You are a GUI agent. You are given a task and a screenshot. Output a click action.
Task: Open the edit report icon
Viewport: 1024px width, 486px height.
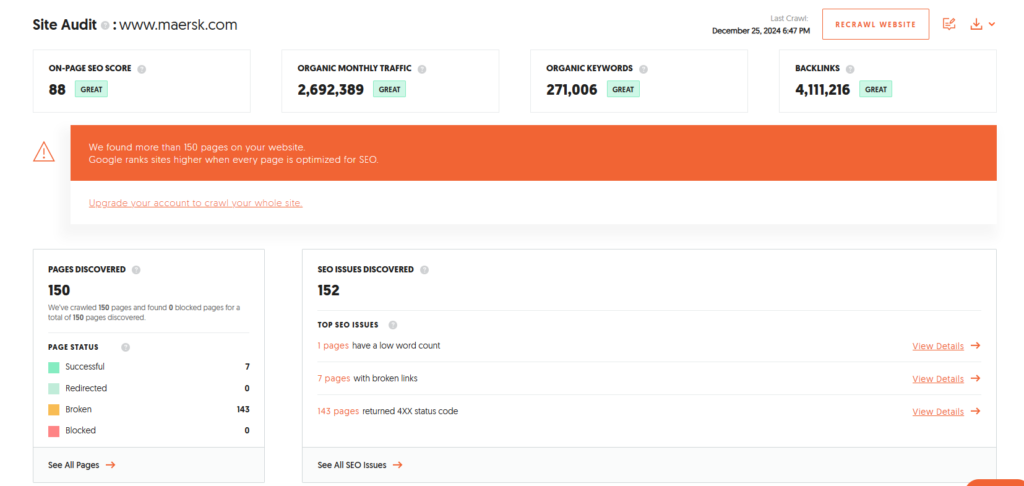(x=949, y=24)
